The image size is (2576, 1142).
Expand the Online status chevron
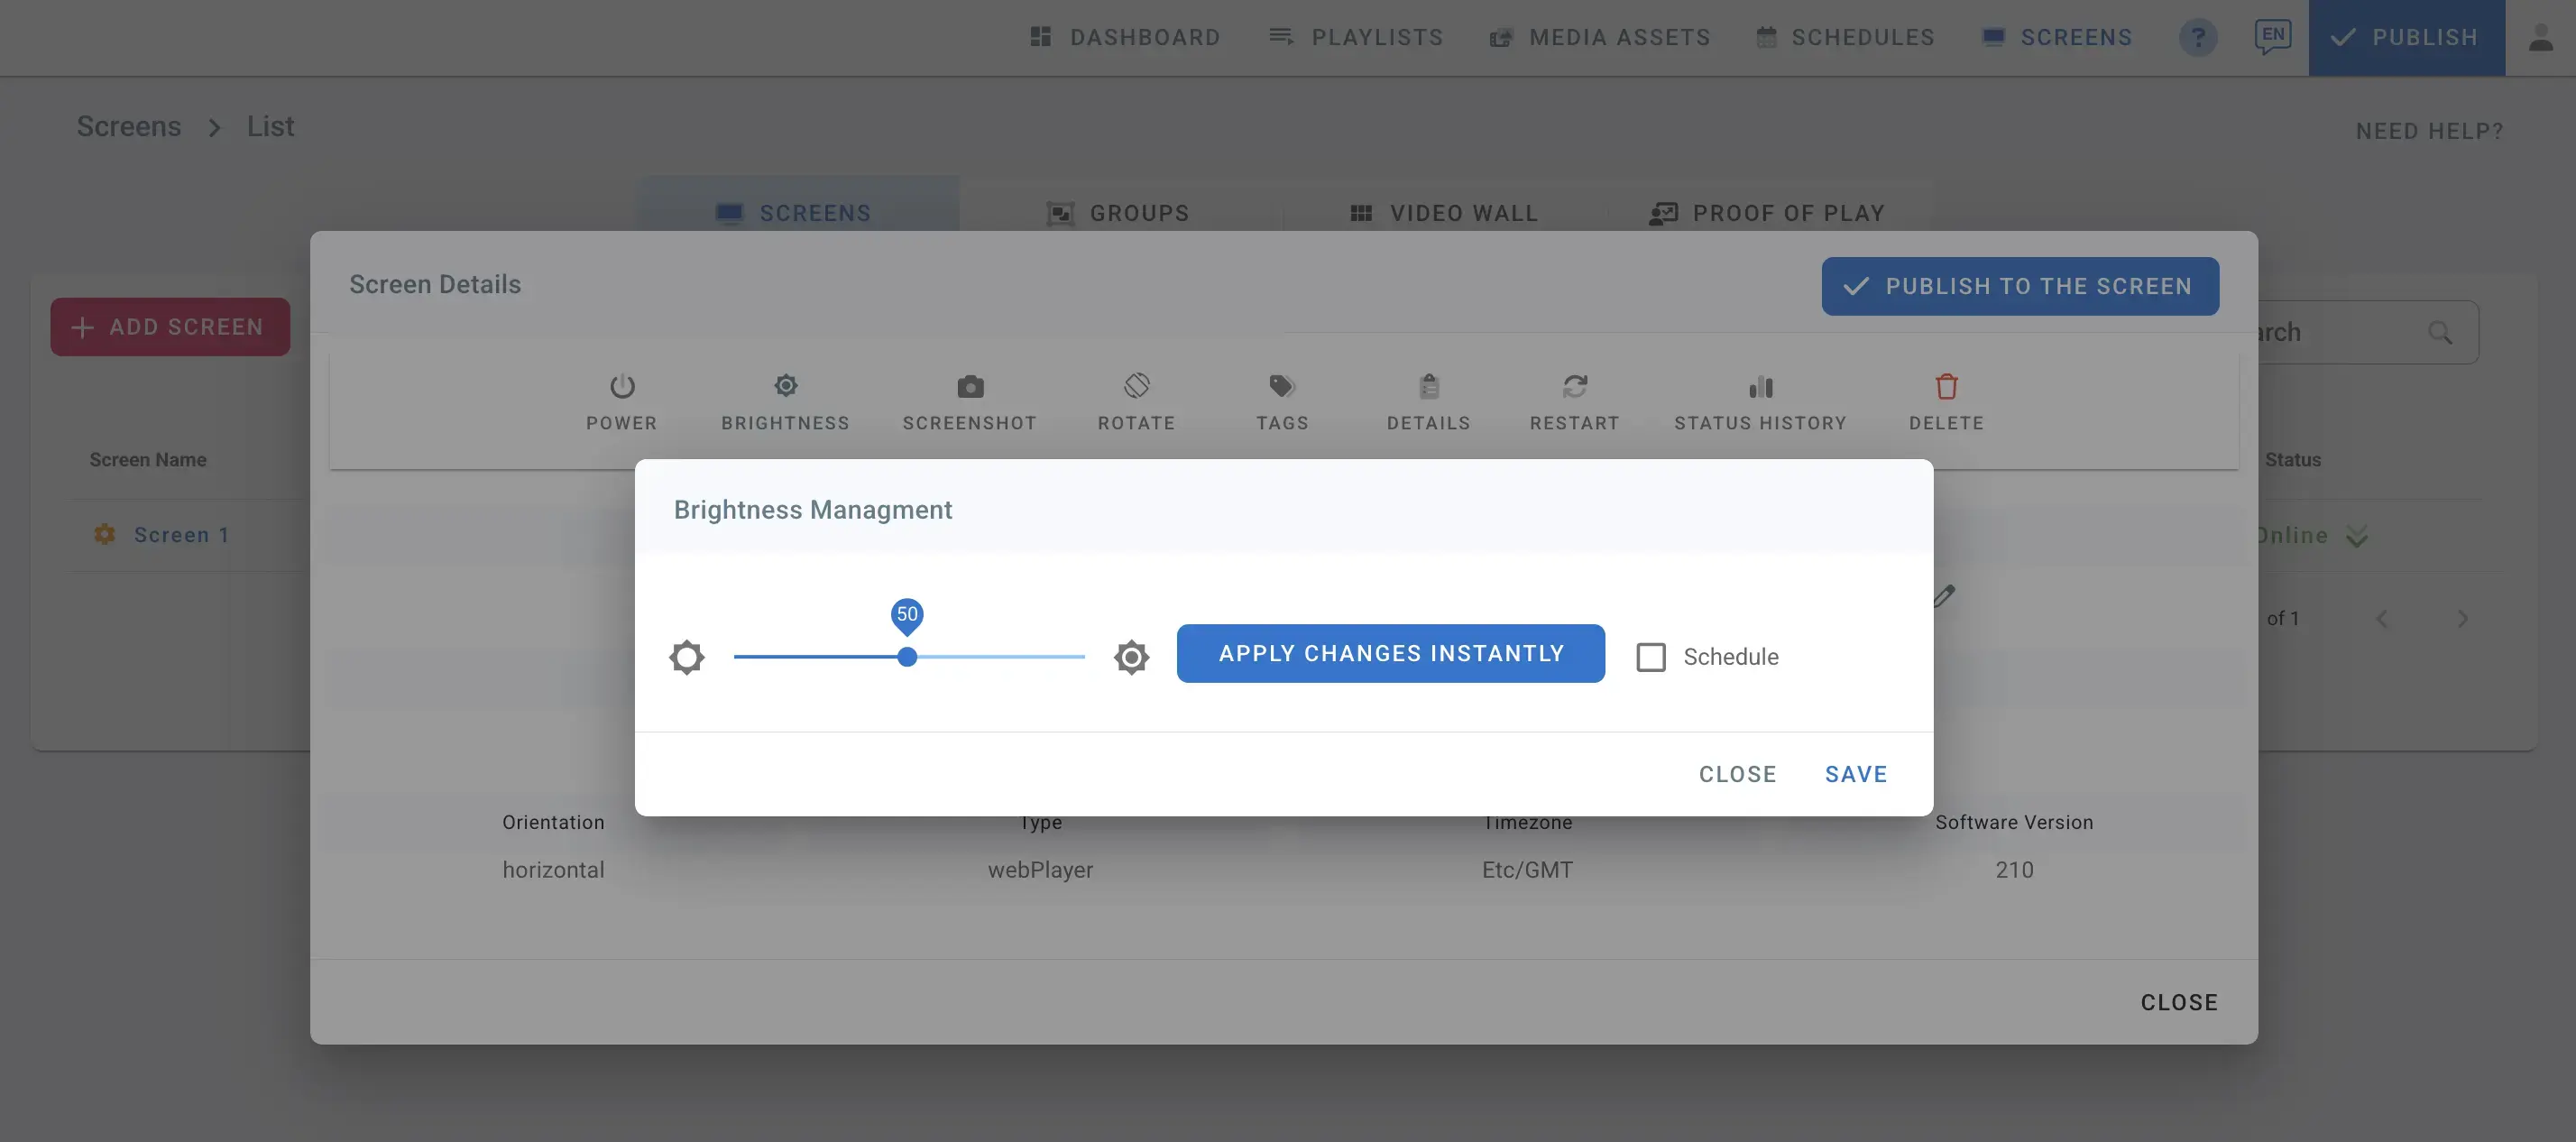2356,535
